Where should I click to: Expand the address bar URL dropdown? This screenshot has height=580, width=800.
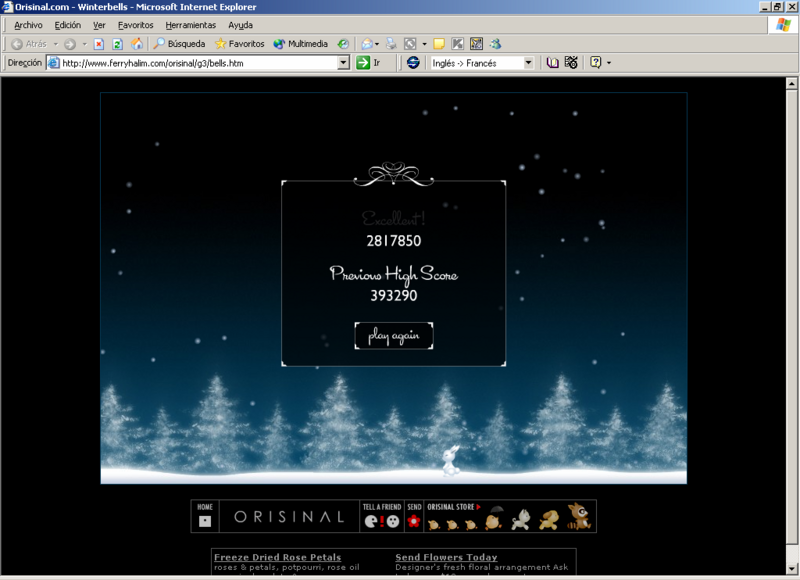(x=343, y=62)
